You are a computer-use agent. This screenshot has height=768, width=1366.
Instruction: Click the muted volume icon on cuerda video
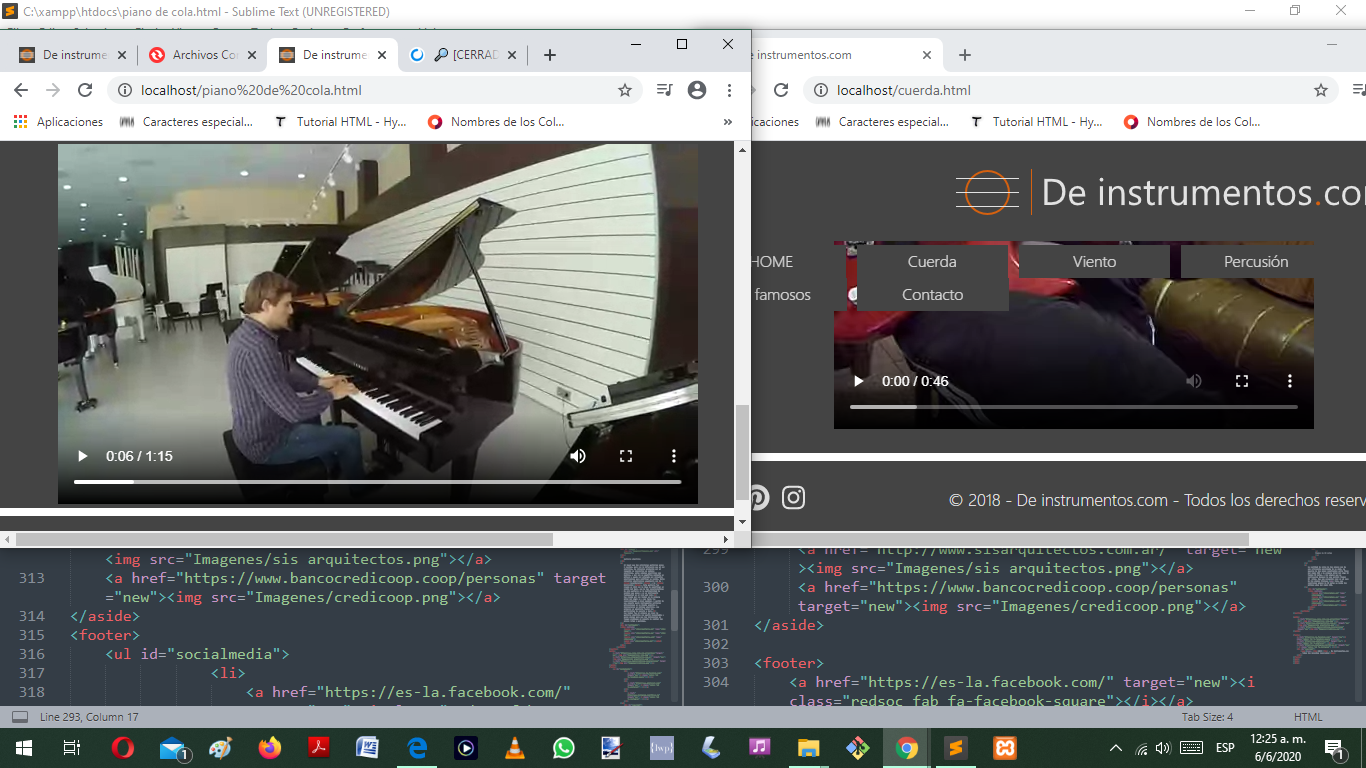coord(1194,381)
